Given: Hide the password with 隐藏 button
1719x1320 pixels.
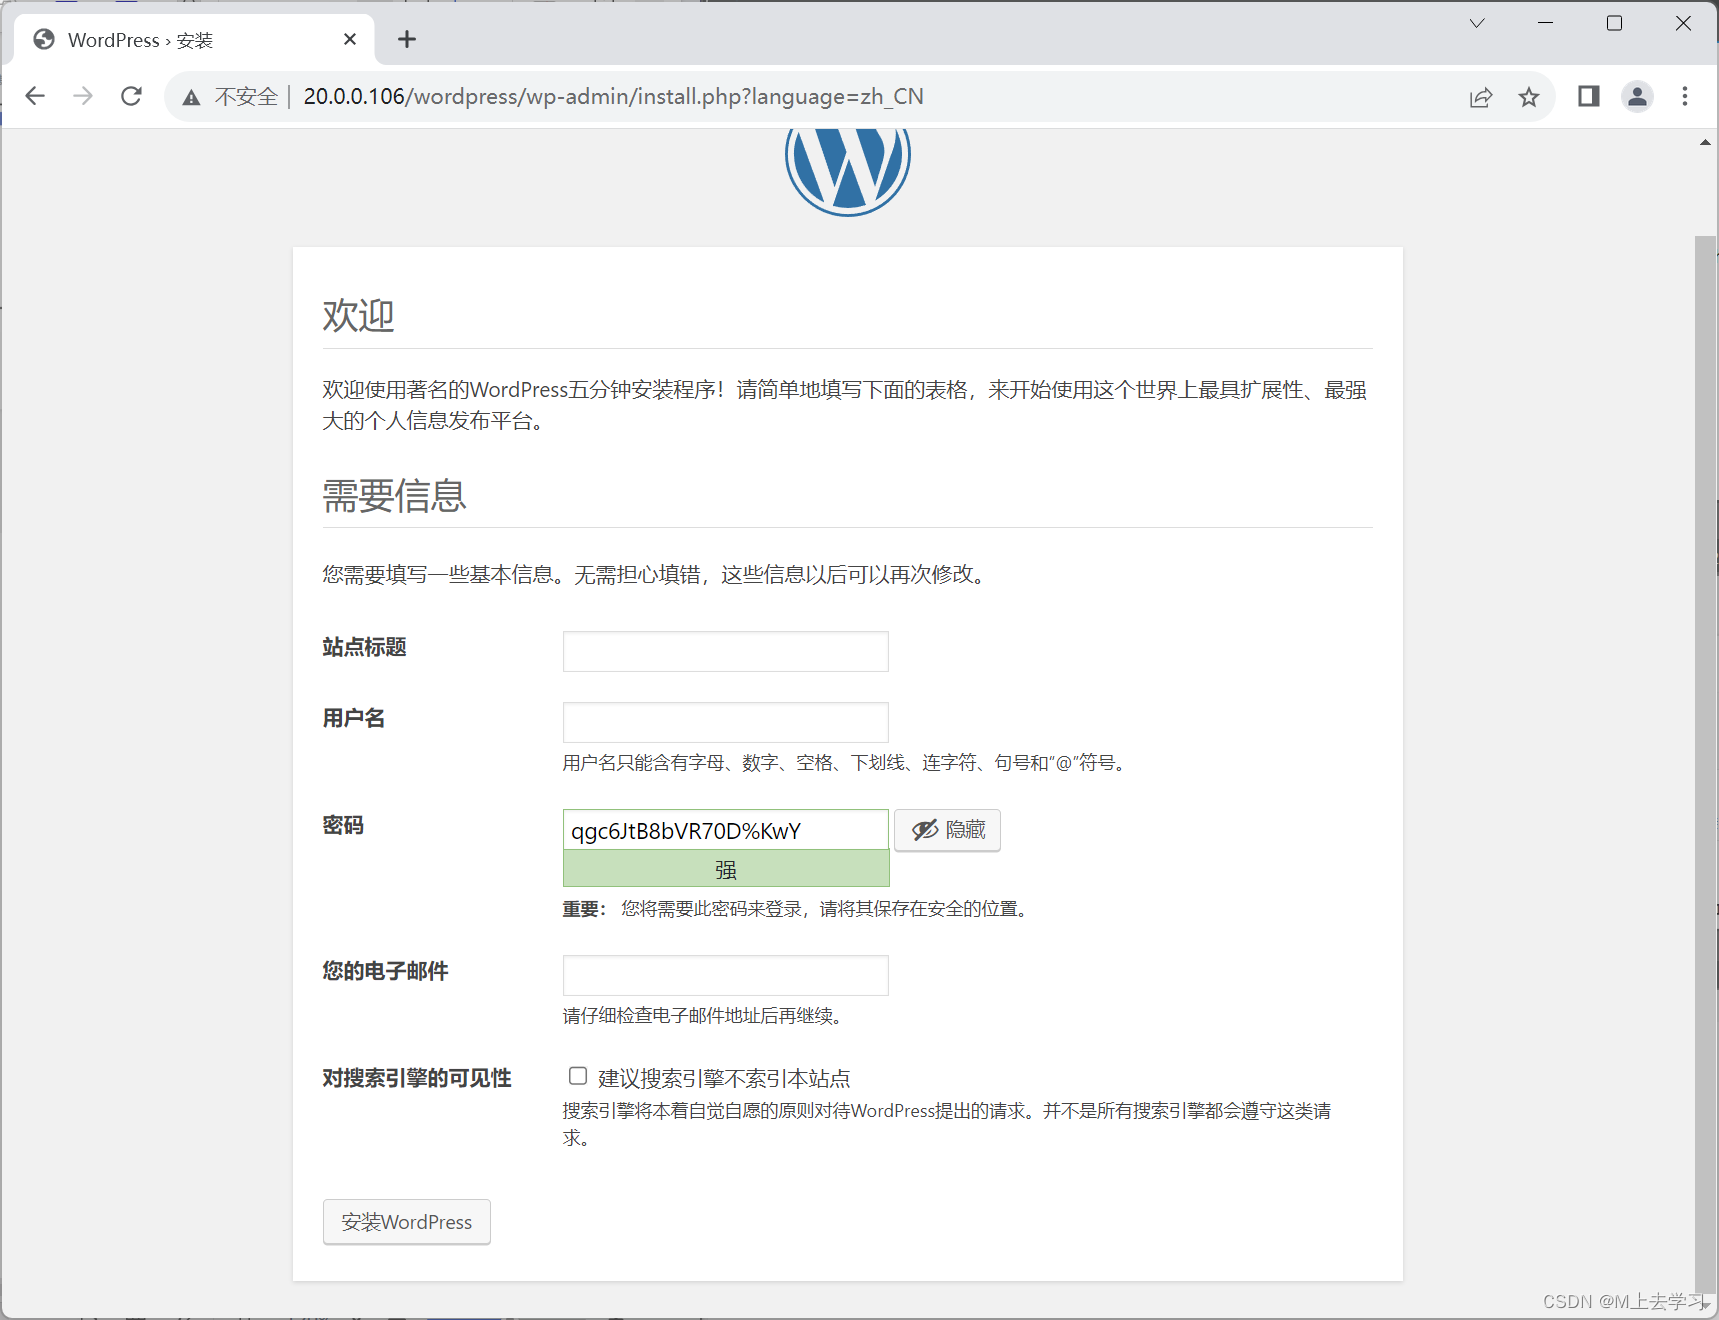Looking at the screenshot, I should point(947,830).
